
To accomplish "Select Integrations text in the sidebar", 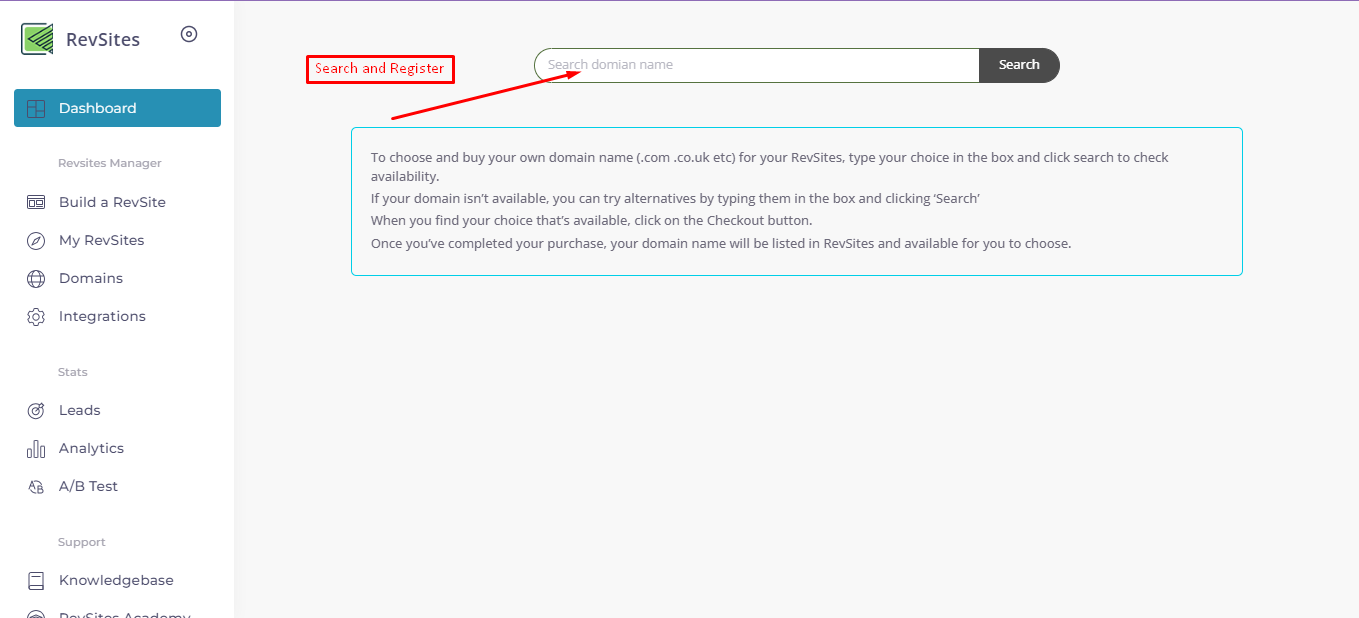I will click(x=102, y=316).
